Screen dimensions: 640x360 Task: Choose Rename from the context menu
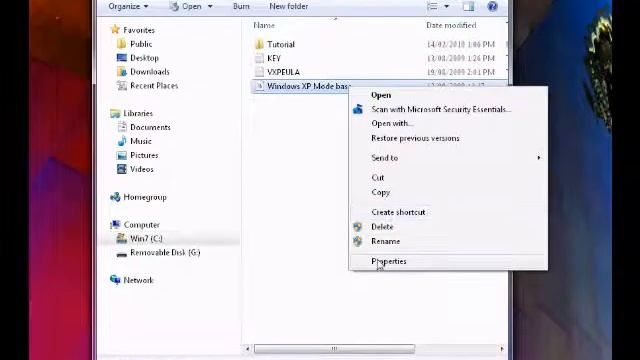(x=385, y=242)
